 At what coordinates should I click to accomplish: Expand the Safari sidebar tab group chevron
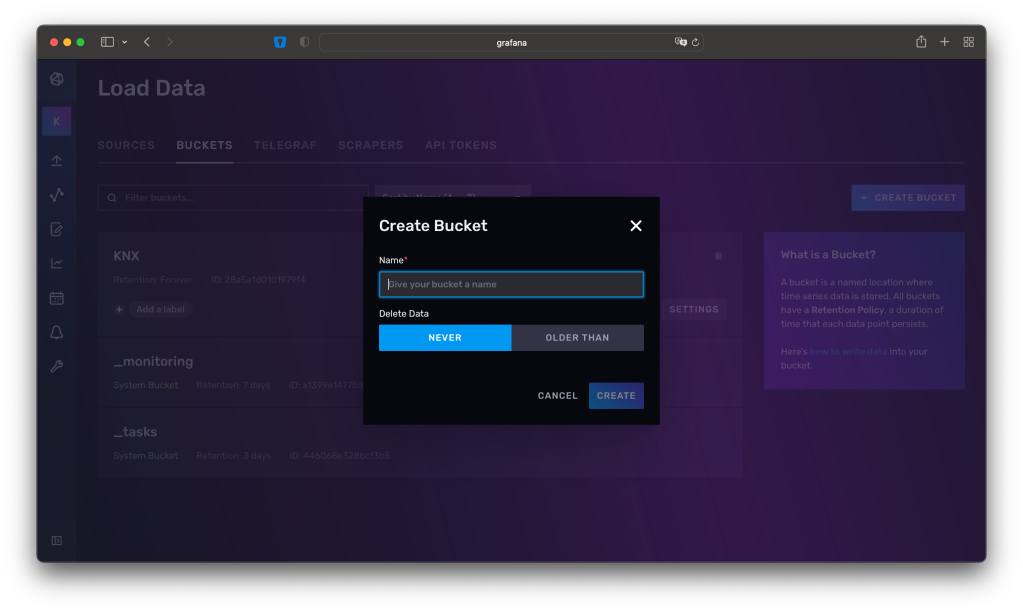pyautogui.click(x=125, y=42)
